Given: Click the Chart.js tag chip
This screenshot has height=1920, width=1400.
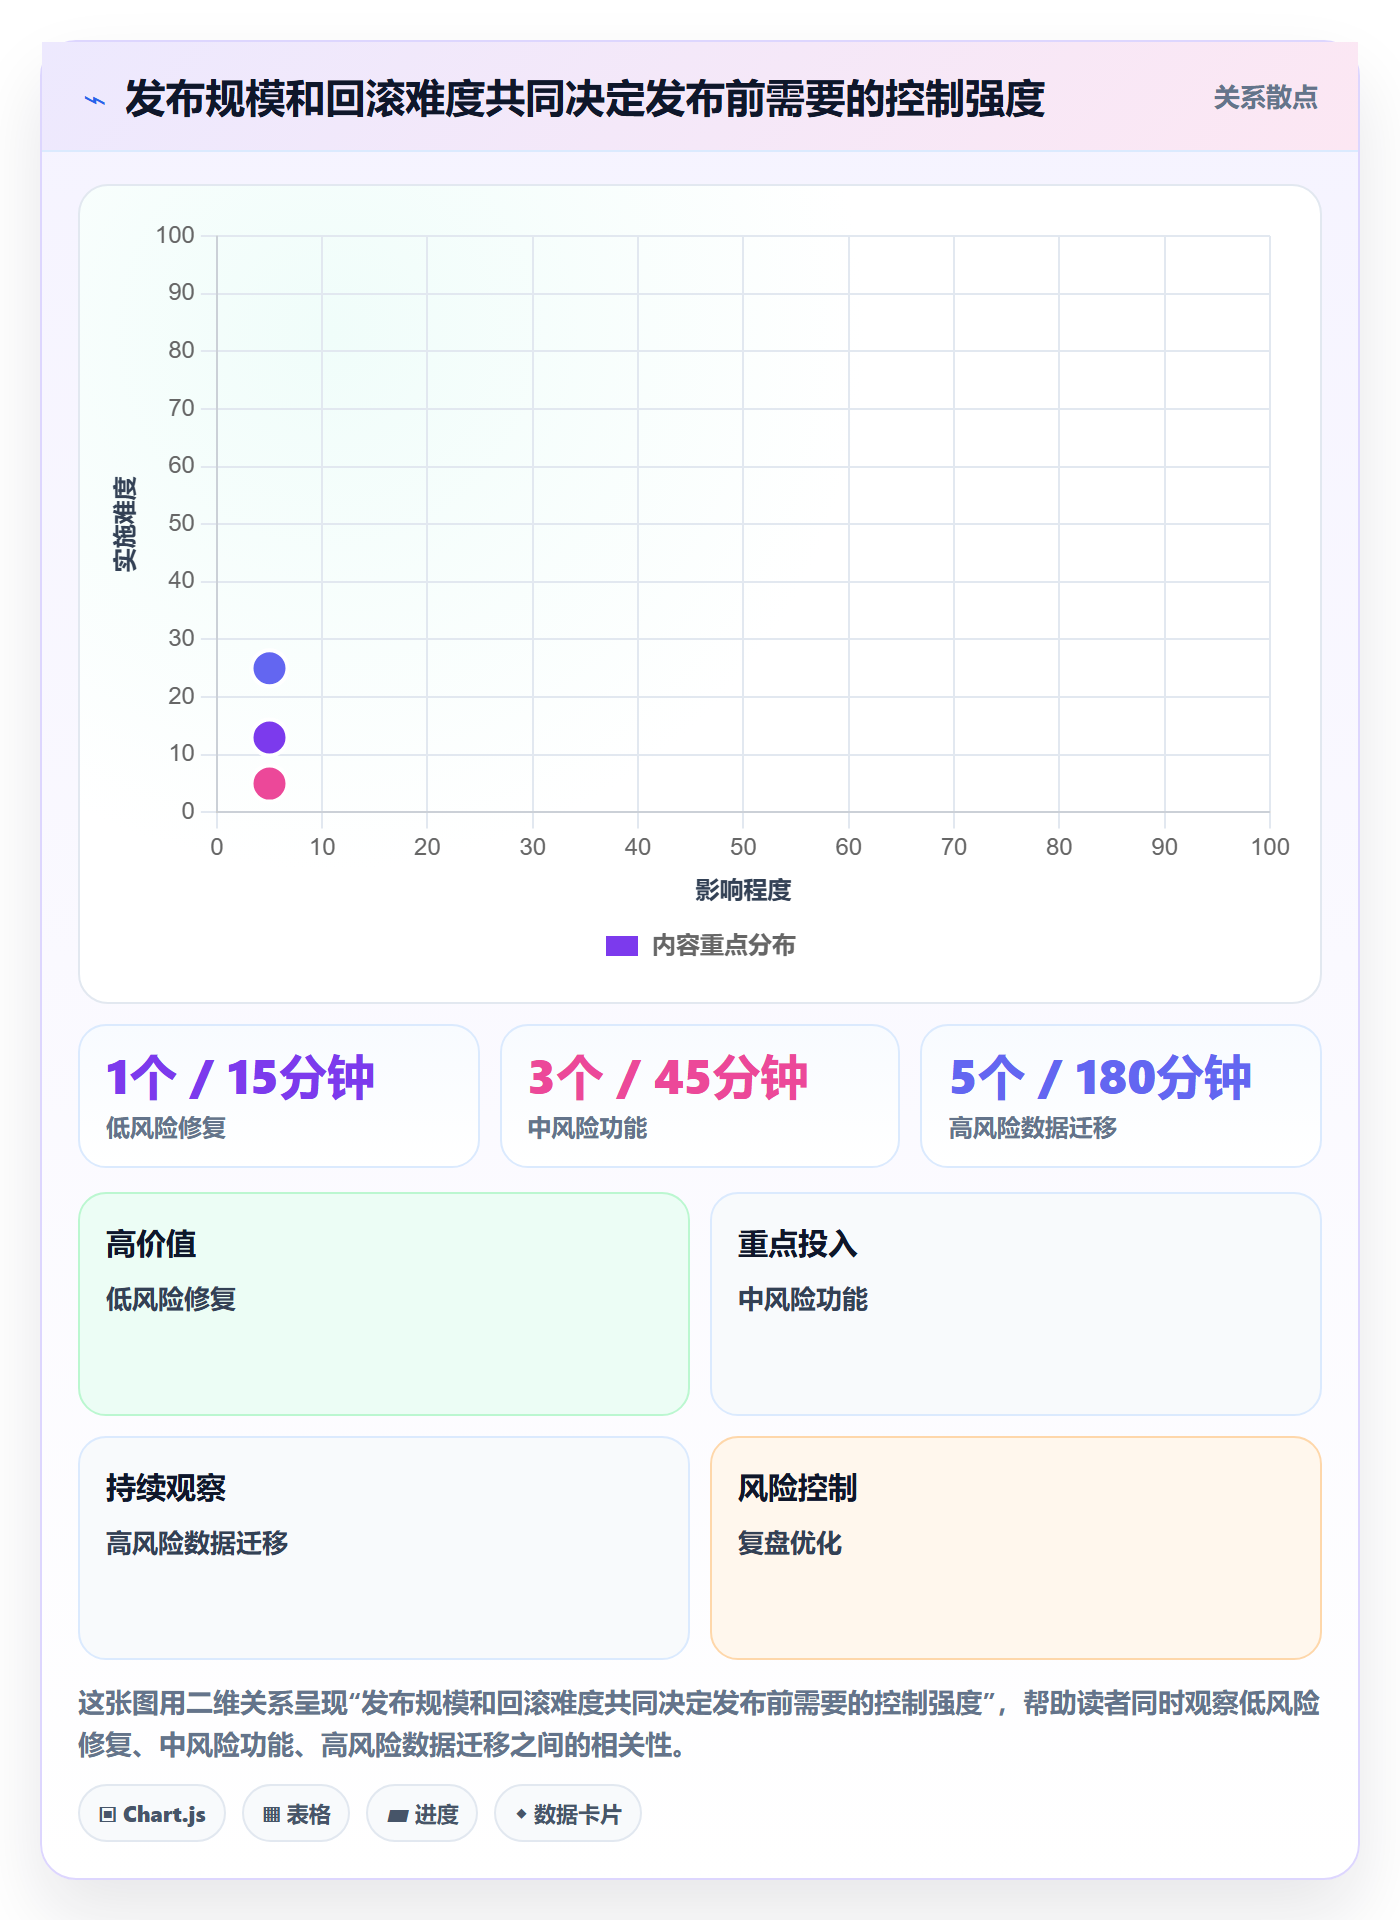Looking at the screenshot, I should (152, 1814).
